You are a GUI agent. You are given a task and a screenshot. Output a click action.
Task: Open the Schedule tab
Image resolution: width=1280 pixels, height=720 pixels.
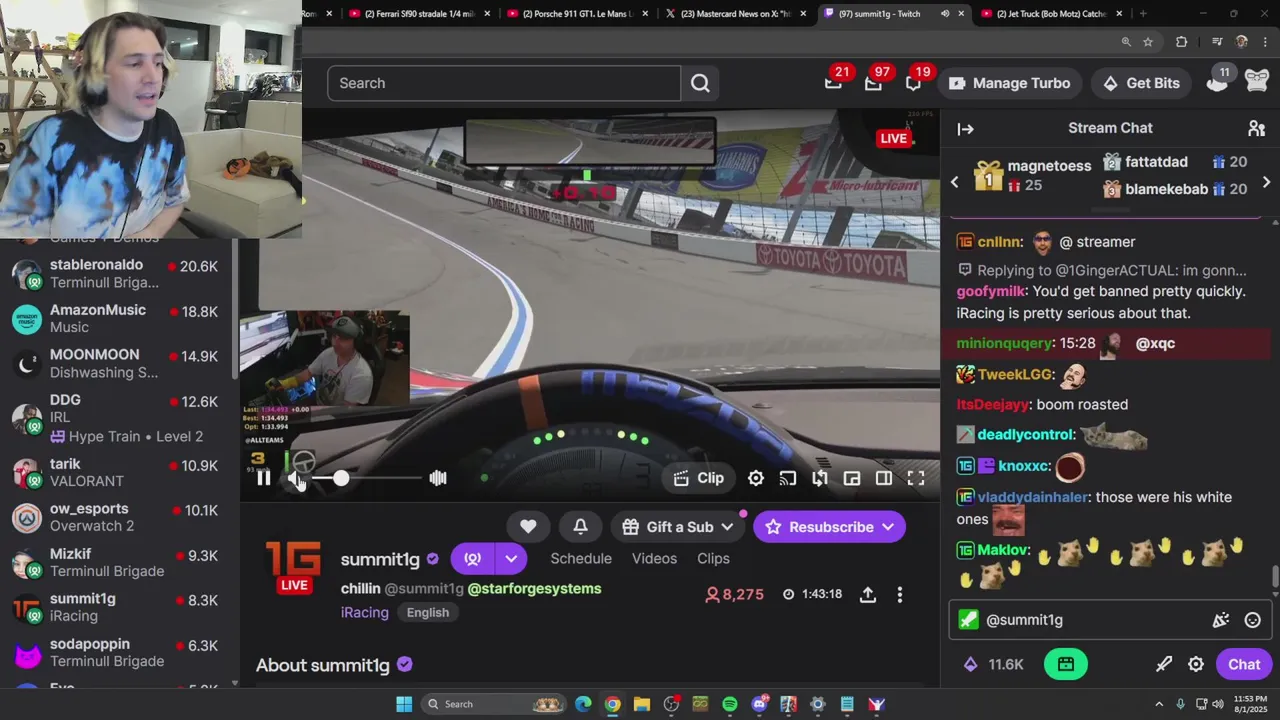[581, 558]
